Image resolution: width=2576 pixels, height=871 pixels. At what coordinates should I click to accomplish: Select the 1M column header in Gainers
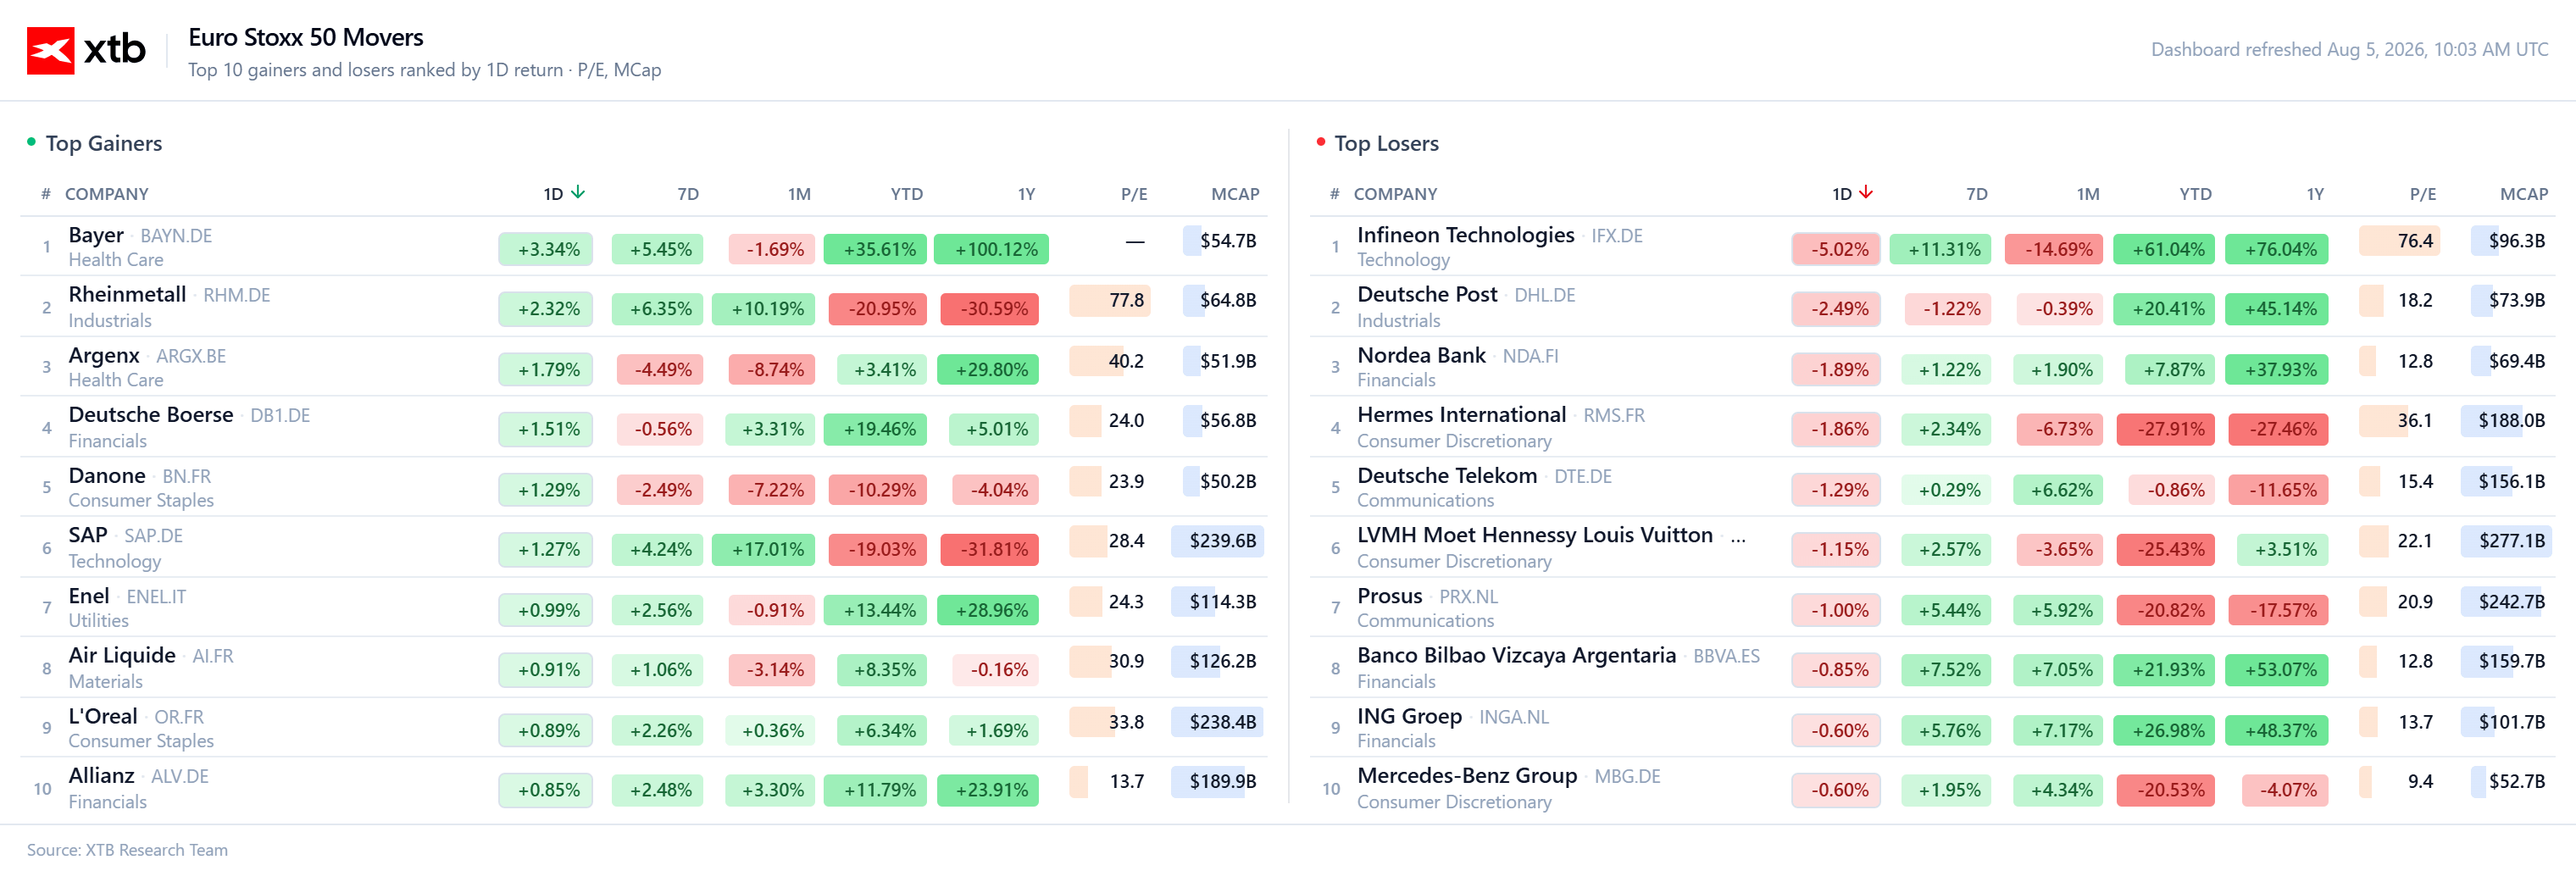pos(798,194)
